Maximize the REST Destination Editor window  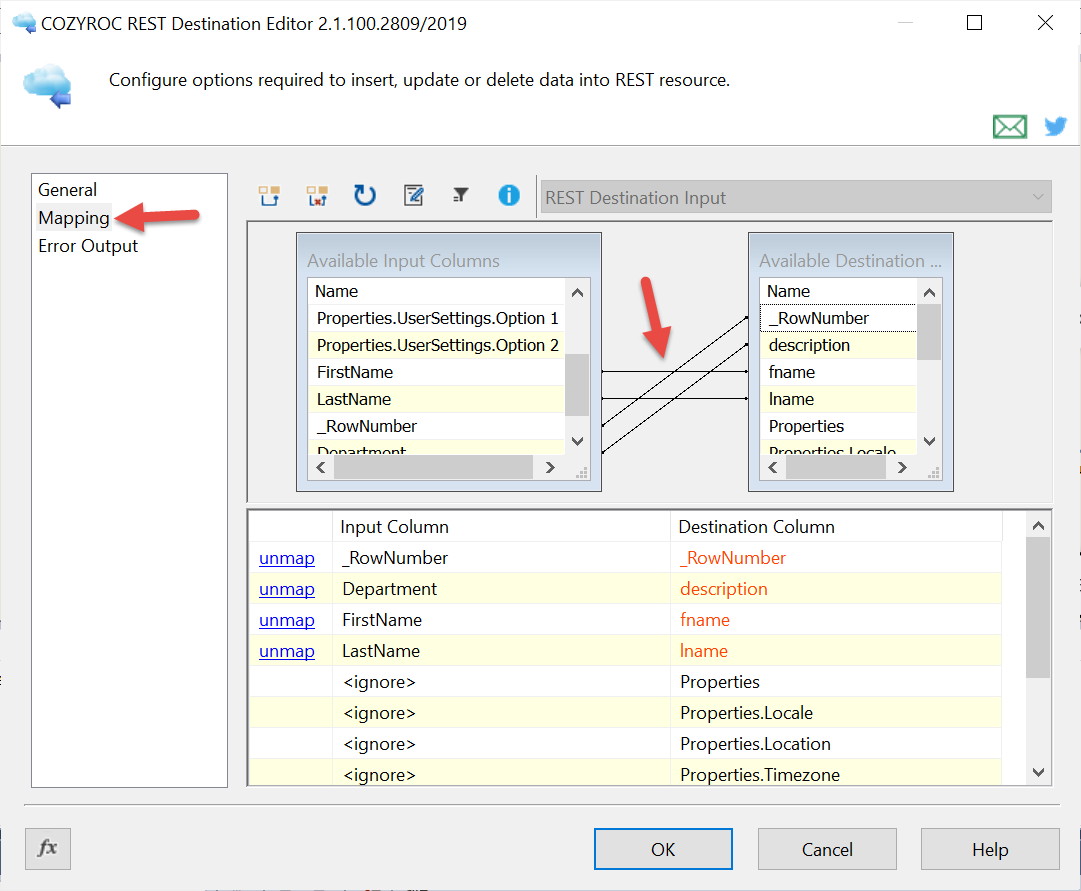(x=974, y=23)
